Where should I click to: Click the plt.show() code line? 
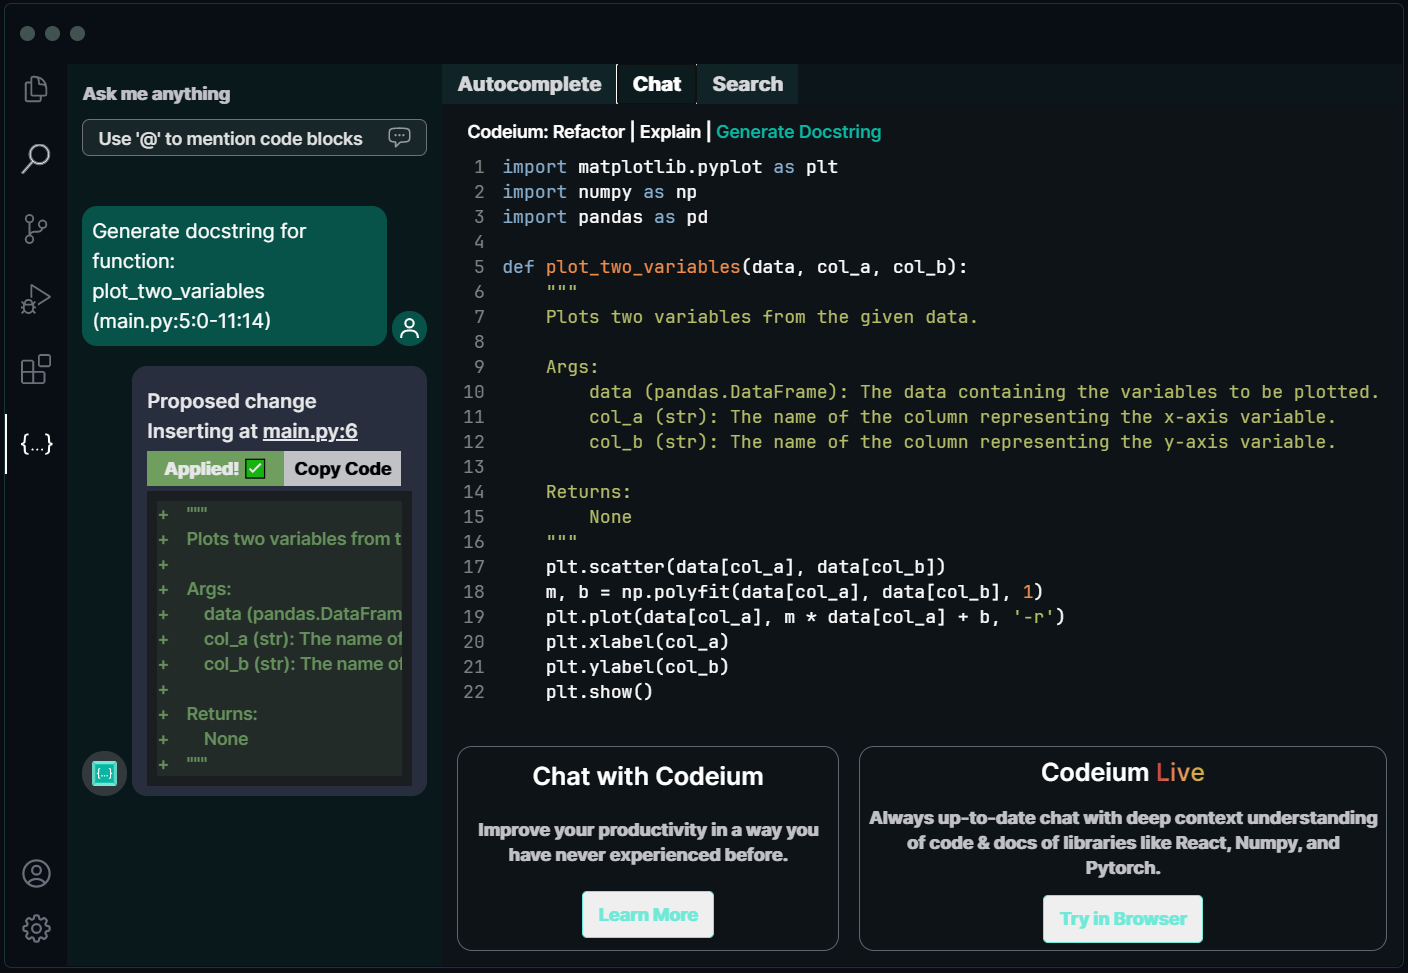pos(599,692)
